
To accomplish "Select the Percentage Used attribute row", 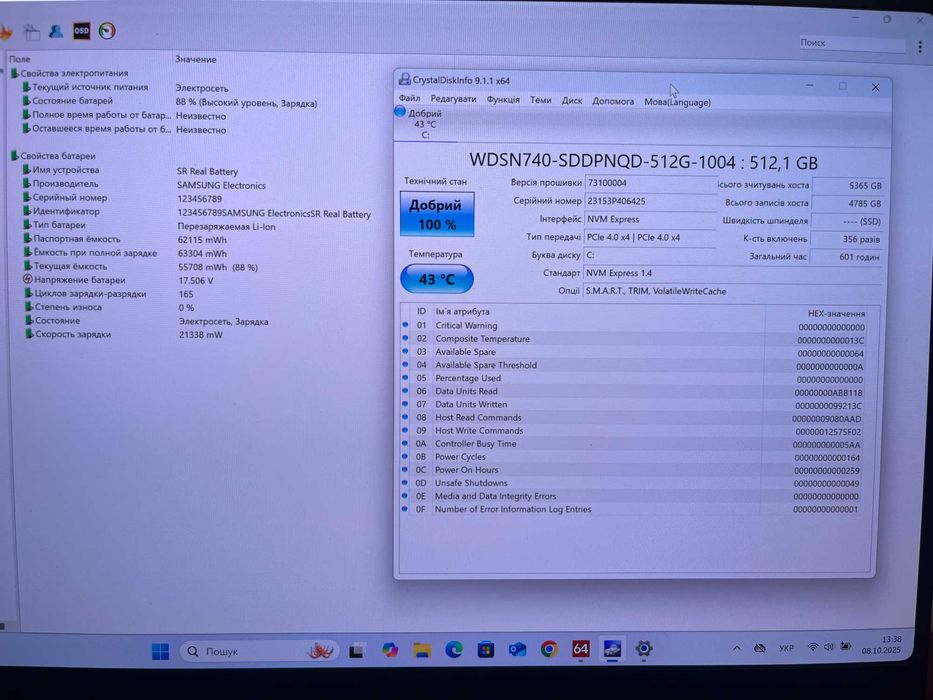I will (x=635, y=379).
